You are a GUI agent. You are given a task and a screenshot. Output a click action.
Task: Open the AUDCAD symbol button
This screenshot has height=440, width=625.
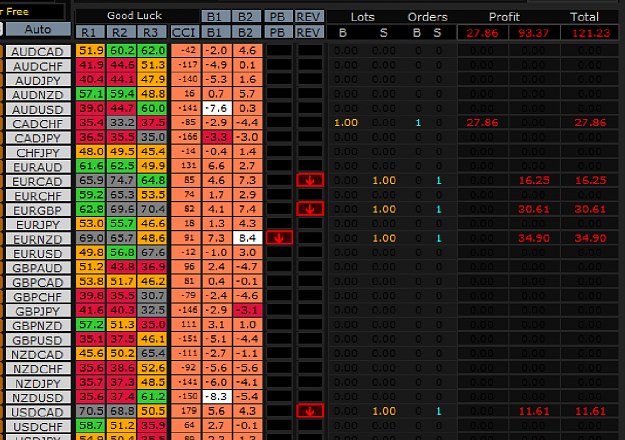[x=38, y=51]
